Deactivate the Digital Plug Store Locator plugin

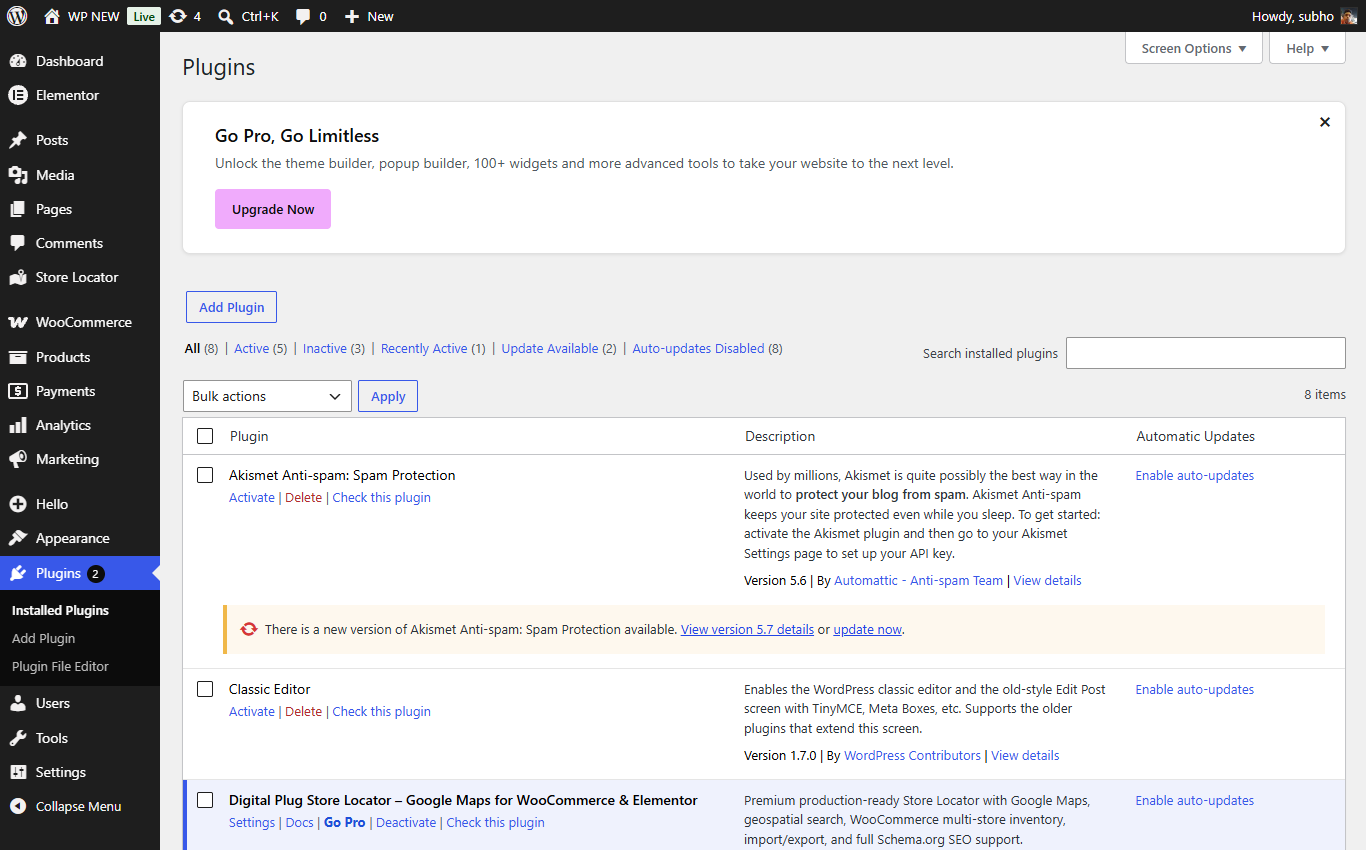pyautogui.click(x=406, y=822)
